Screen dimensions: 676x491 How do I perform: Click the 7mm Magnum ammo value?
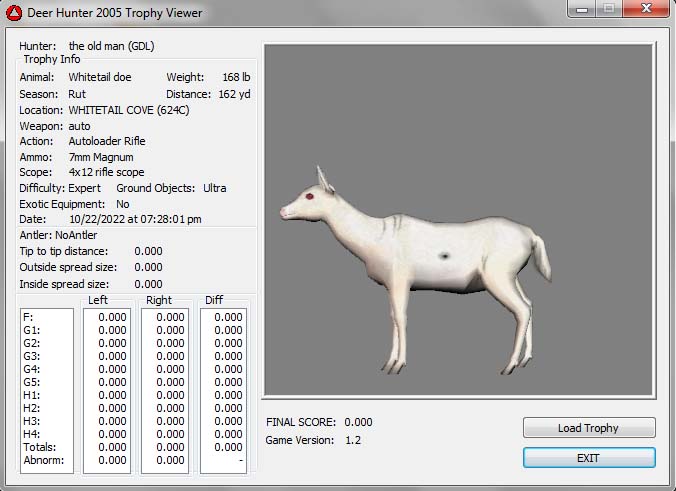pos(100,157)
